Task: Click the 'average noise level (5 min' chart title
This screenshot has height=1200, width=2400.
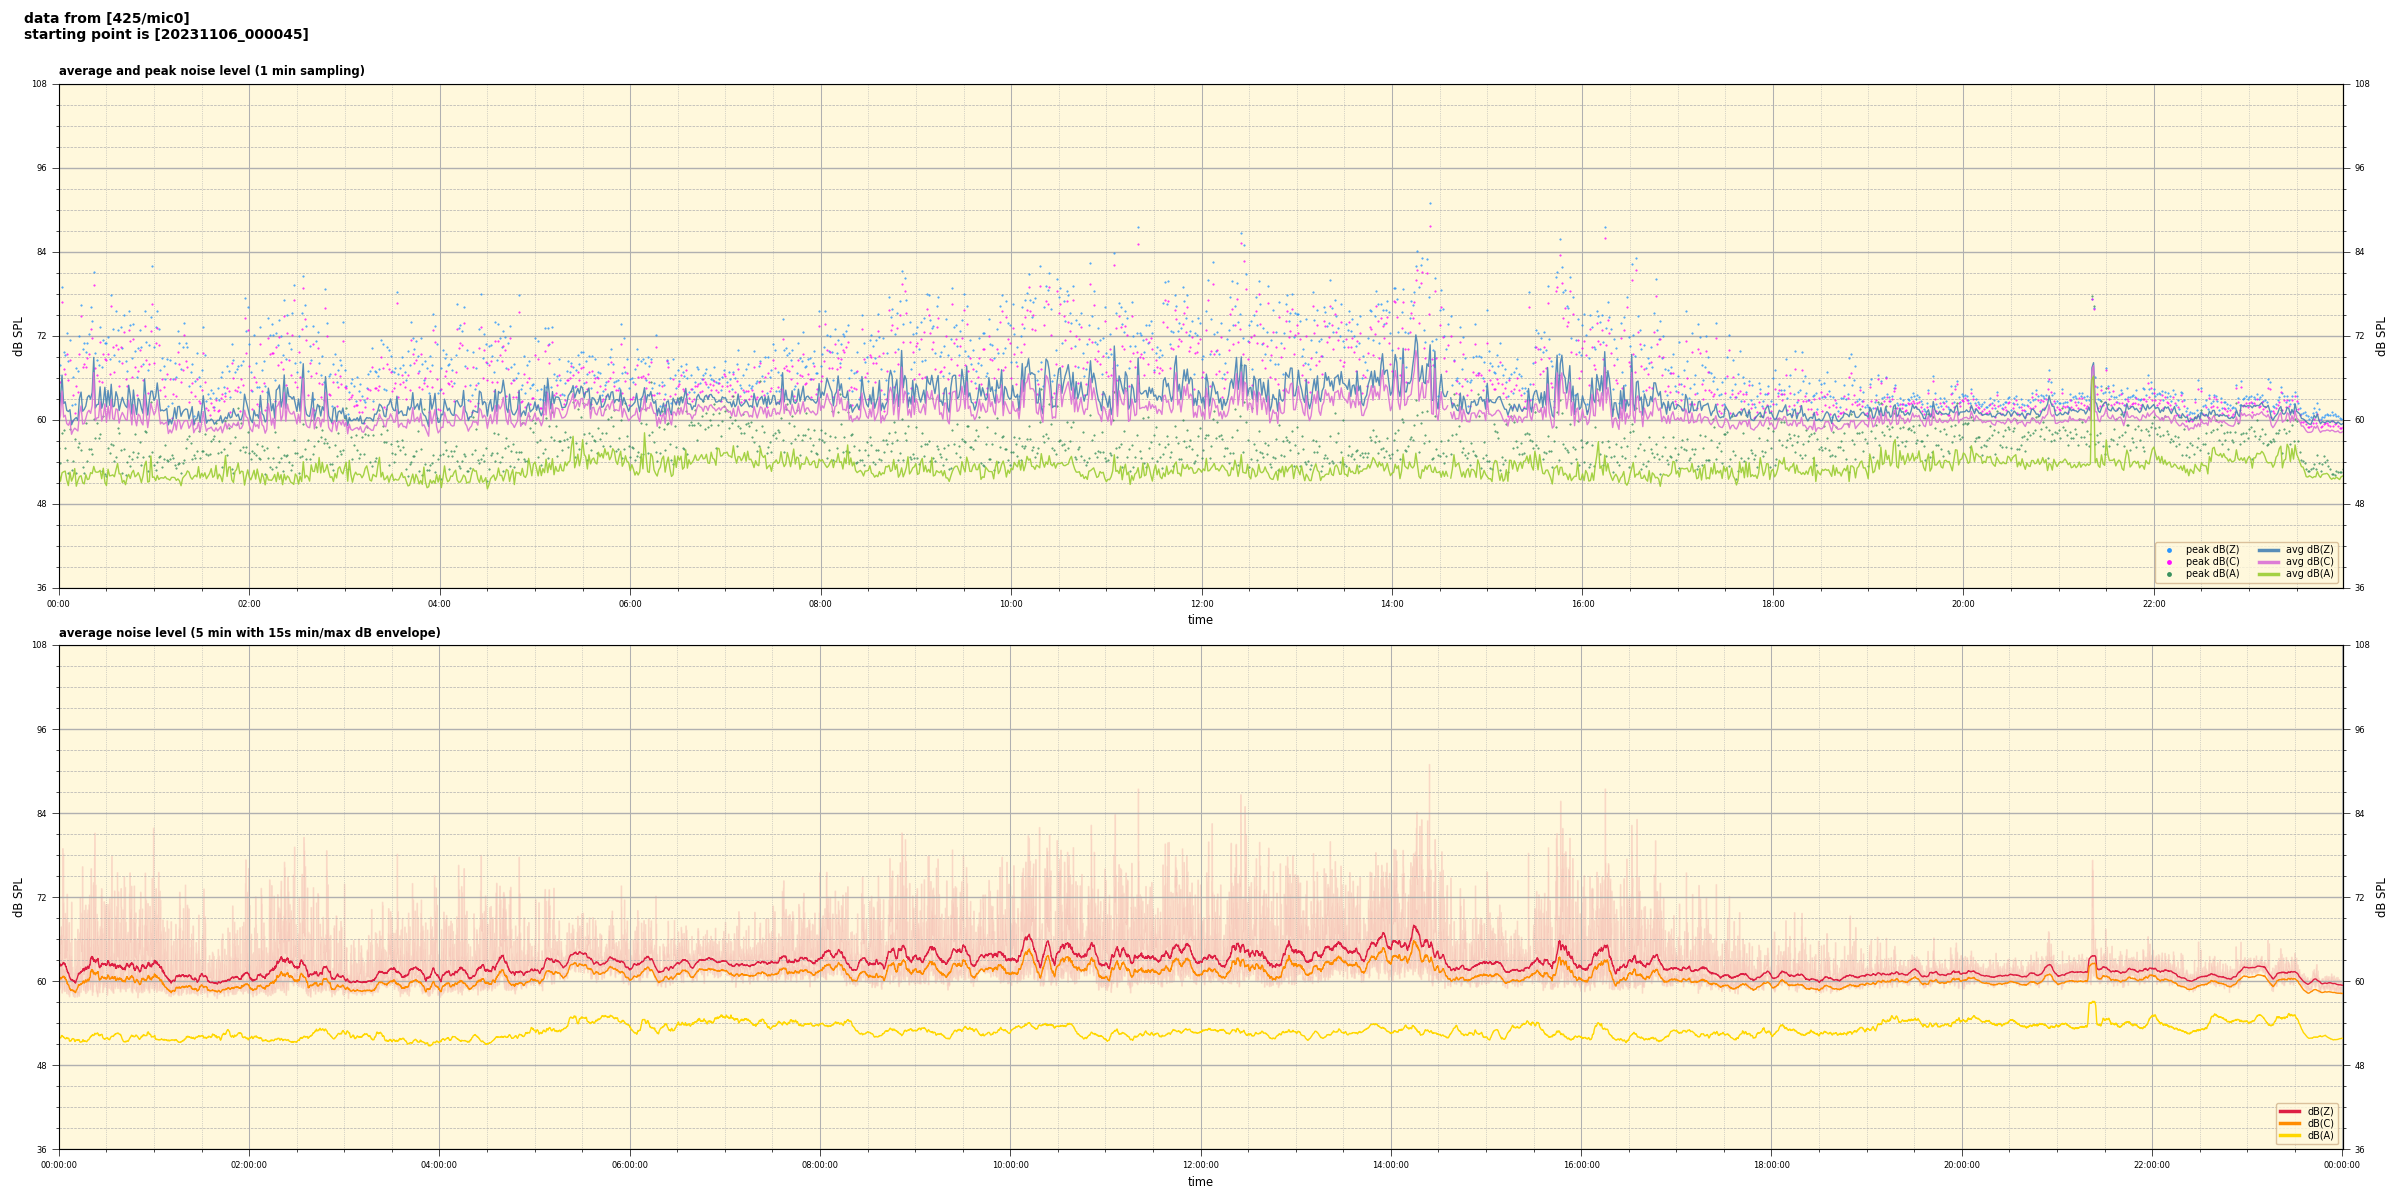Action: click(249, 633)
